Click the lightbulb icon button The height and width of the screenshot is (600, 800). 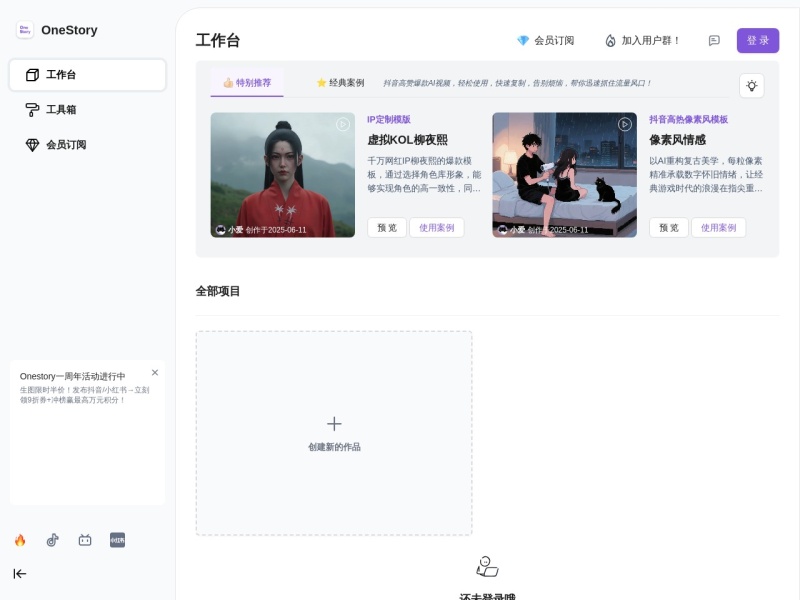[752, 86]
